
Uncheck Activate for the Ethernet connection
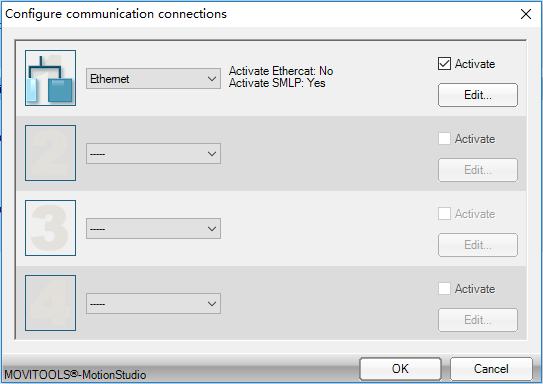pyautogui.click(x=444, y=64)
